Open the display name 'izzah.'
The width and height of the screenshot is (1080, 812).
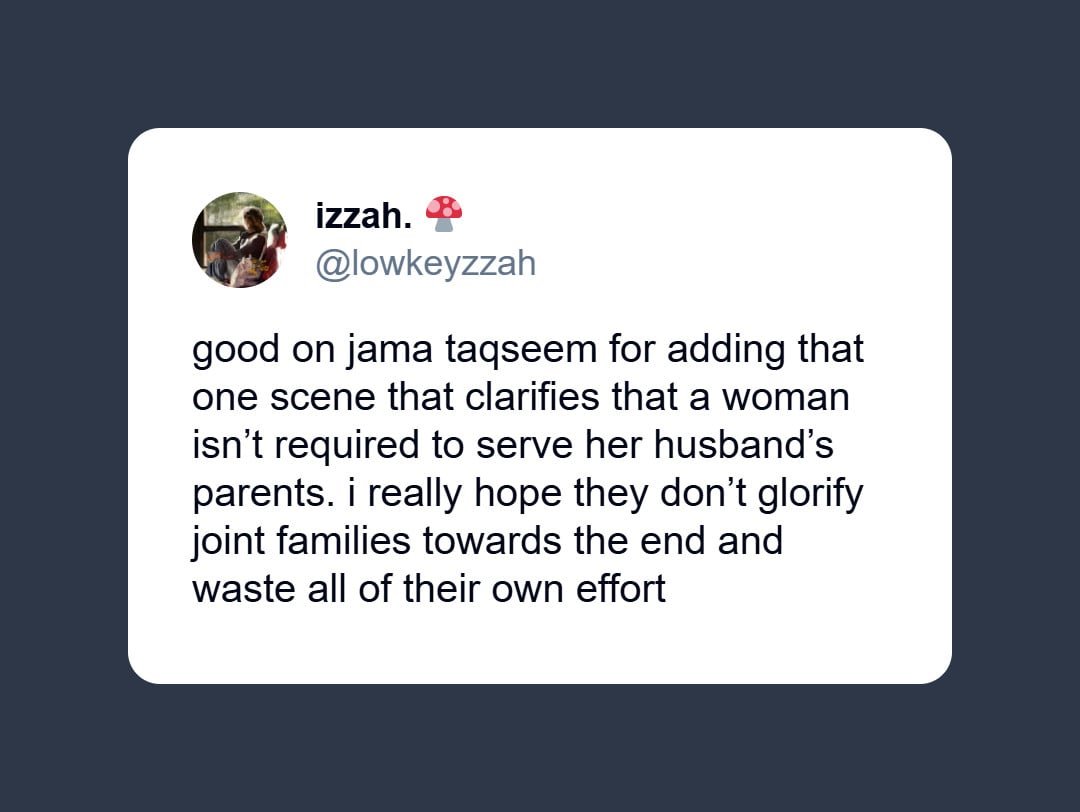click(x=363, y=214)
